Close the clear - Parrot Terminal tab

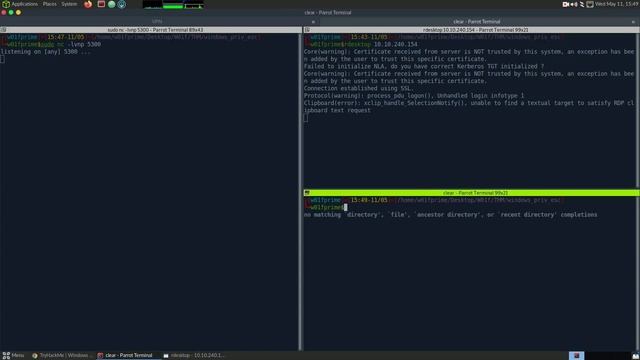(x=633, y=22)
